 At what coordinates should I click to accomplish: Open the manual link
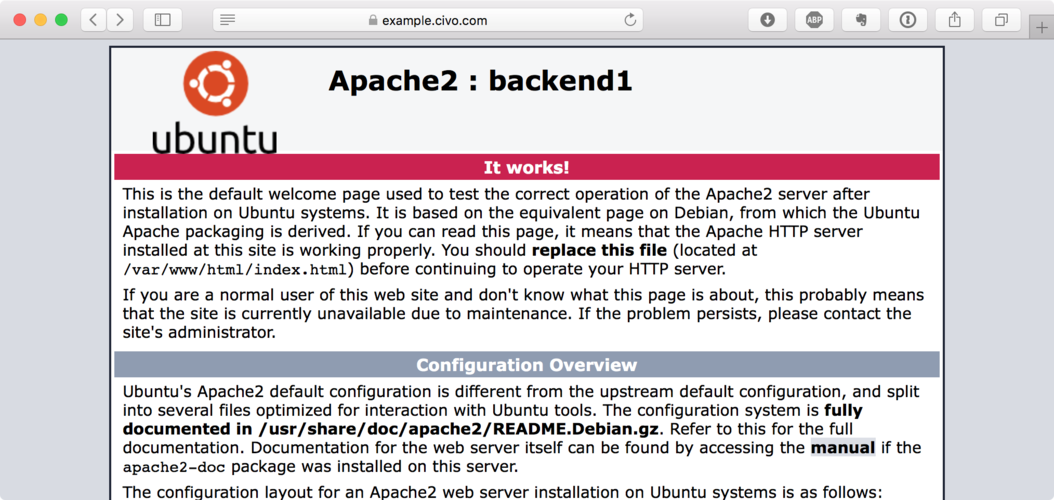[843, 448]
